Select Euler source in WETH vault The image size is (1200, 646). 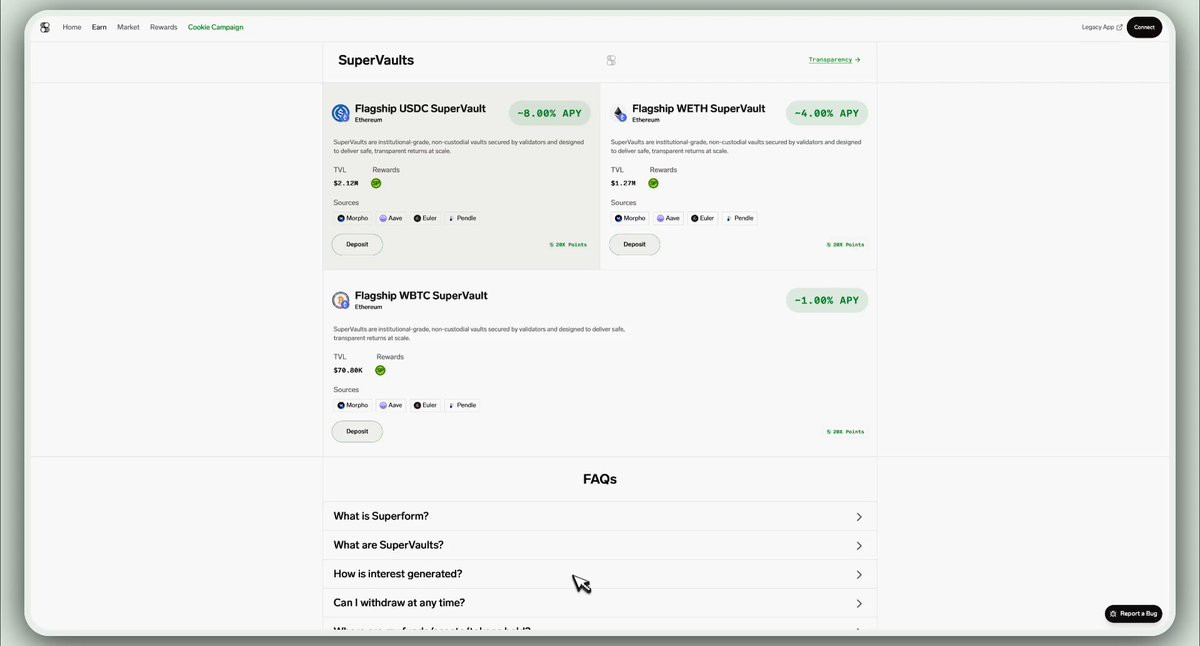[x=703, y=218]
